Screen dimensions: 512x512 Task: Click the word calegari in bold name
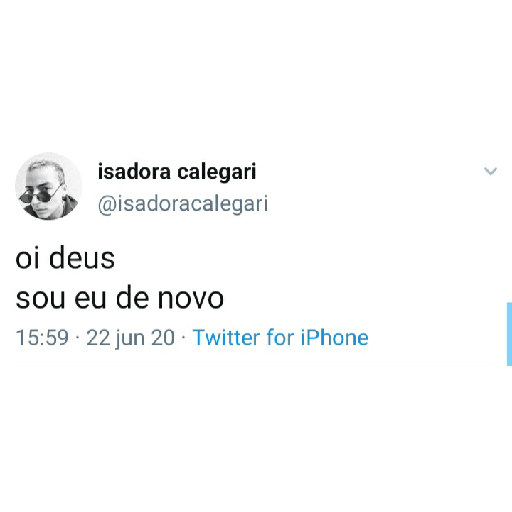[217, 173]
